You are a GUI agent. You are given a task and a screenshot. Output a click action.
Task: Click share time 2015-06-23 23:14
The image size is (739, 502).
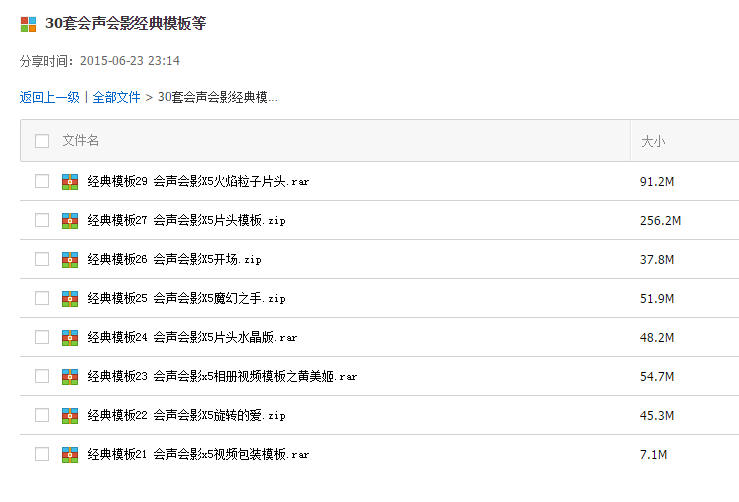130,61
